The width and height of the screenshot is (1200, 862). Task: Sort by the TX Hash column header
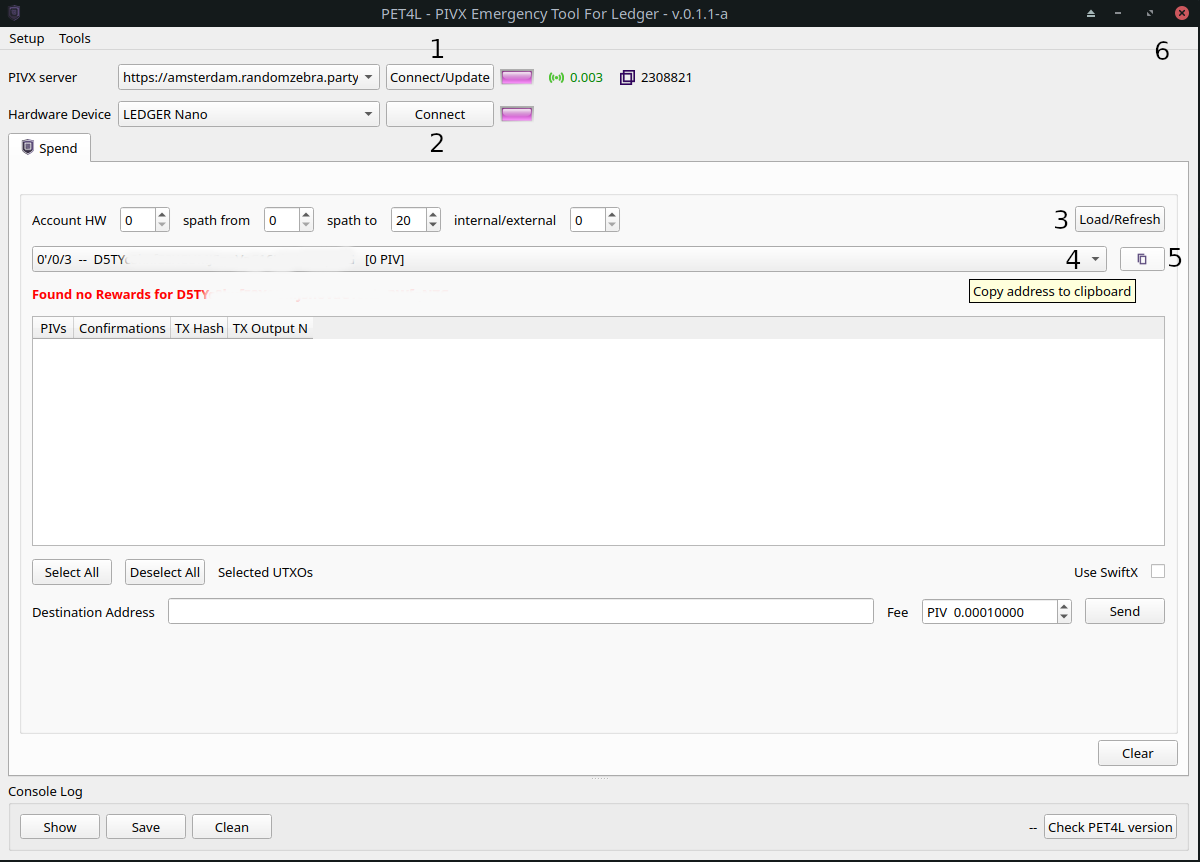click(199, 328)
